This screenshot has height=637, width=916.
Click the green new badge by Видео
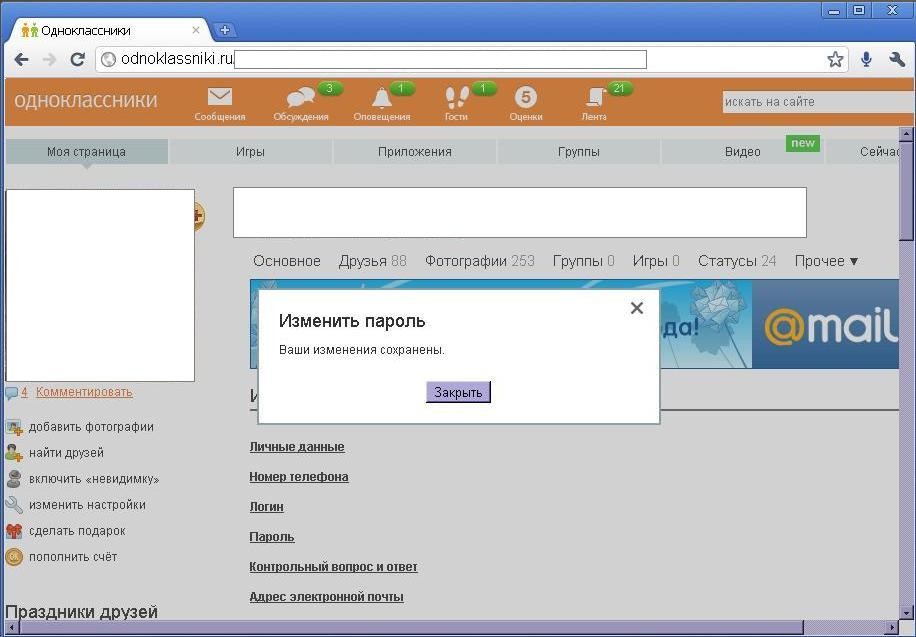tap(803, 143)
